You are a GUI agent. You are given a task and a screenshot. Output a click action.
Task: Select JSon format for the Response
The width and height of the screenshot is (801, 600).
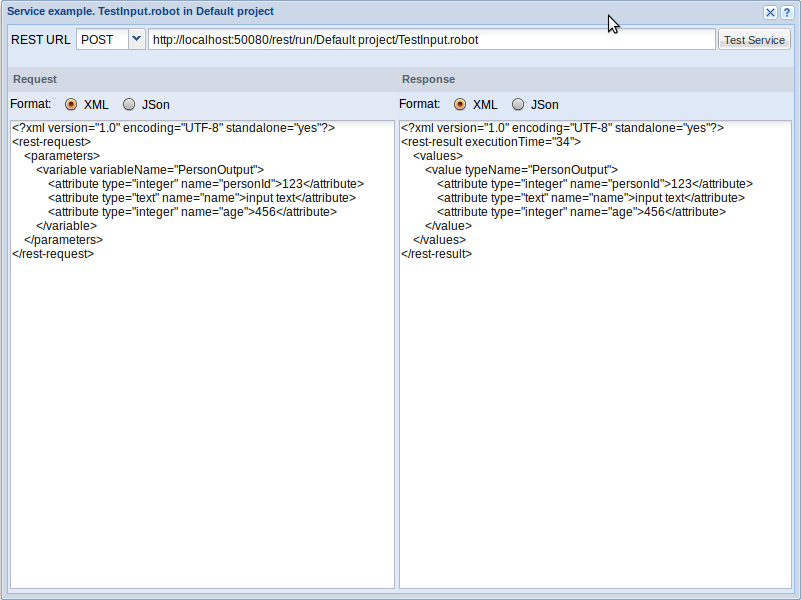pos(518,104)
